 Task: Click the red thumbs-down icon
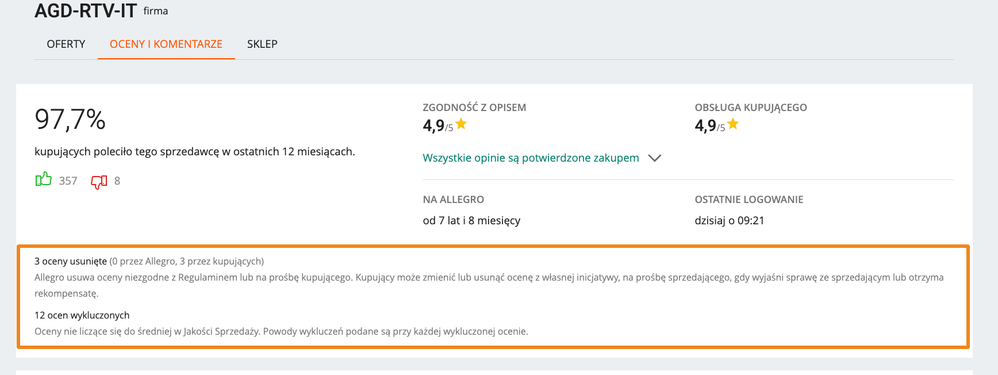tap(99, 181)
